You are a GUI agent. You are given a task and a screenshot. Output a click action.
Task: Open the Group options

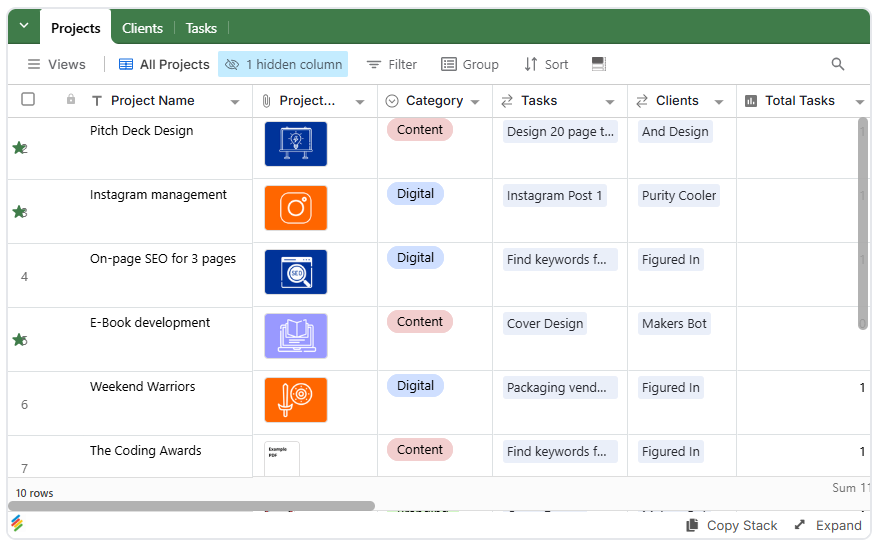coord(470,64)
